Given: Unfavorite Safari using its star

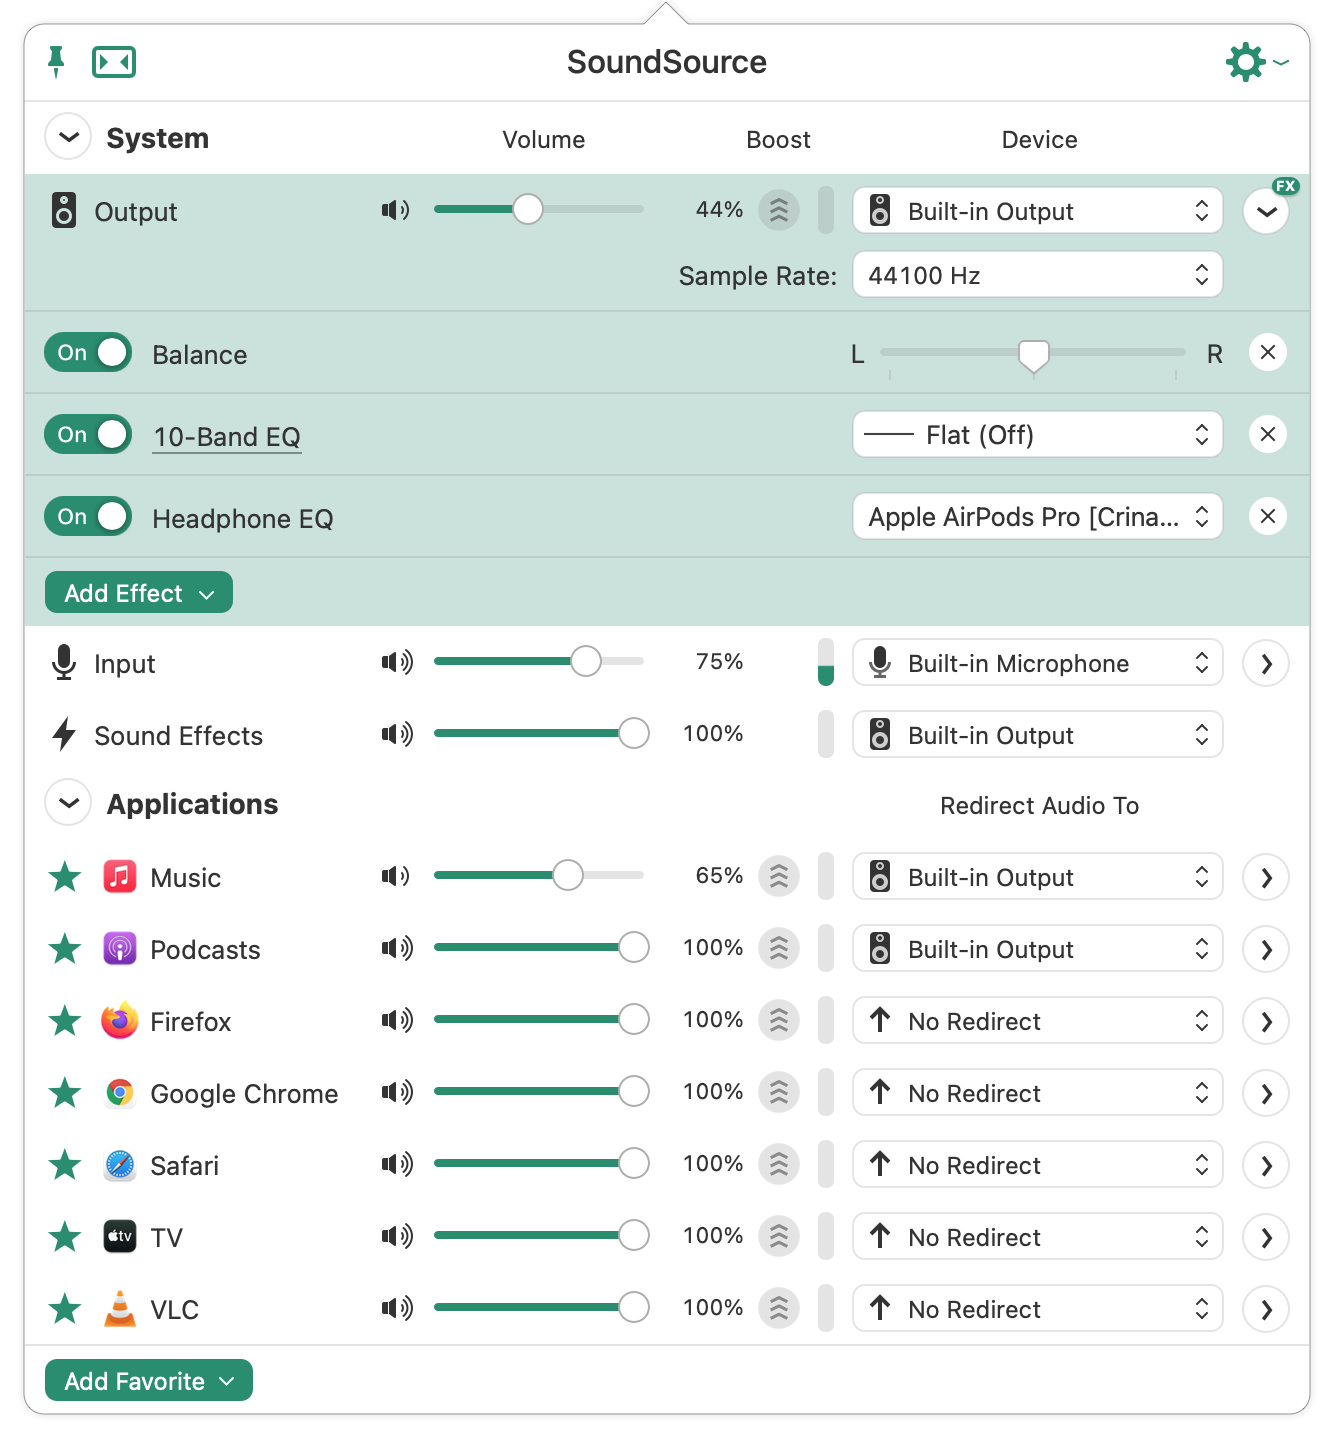Looking at the screenshot, I should tap(65, 1165).
